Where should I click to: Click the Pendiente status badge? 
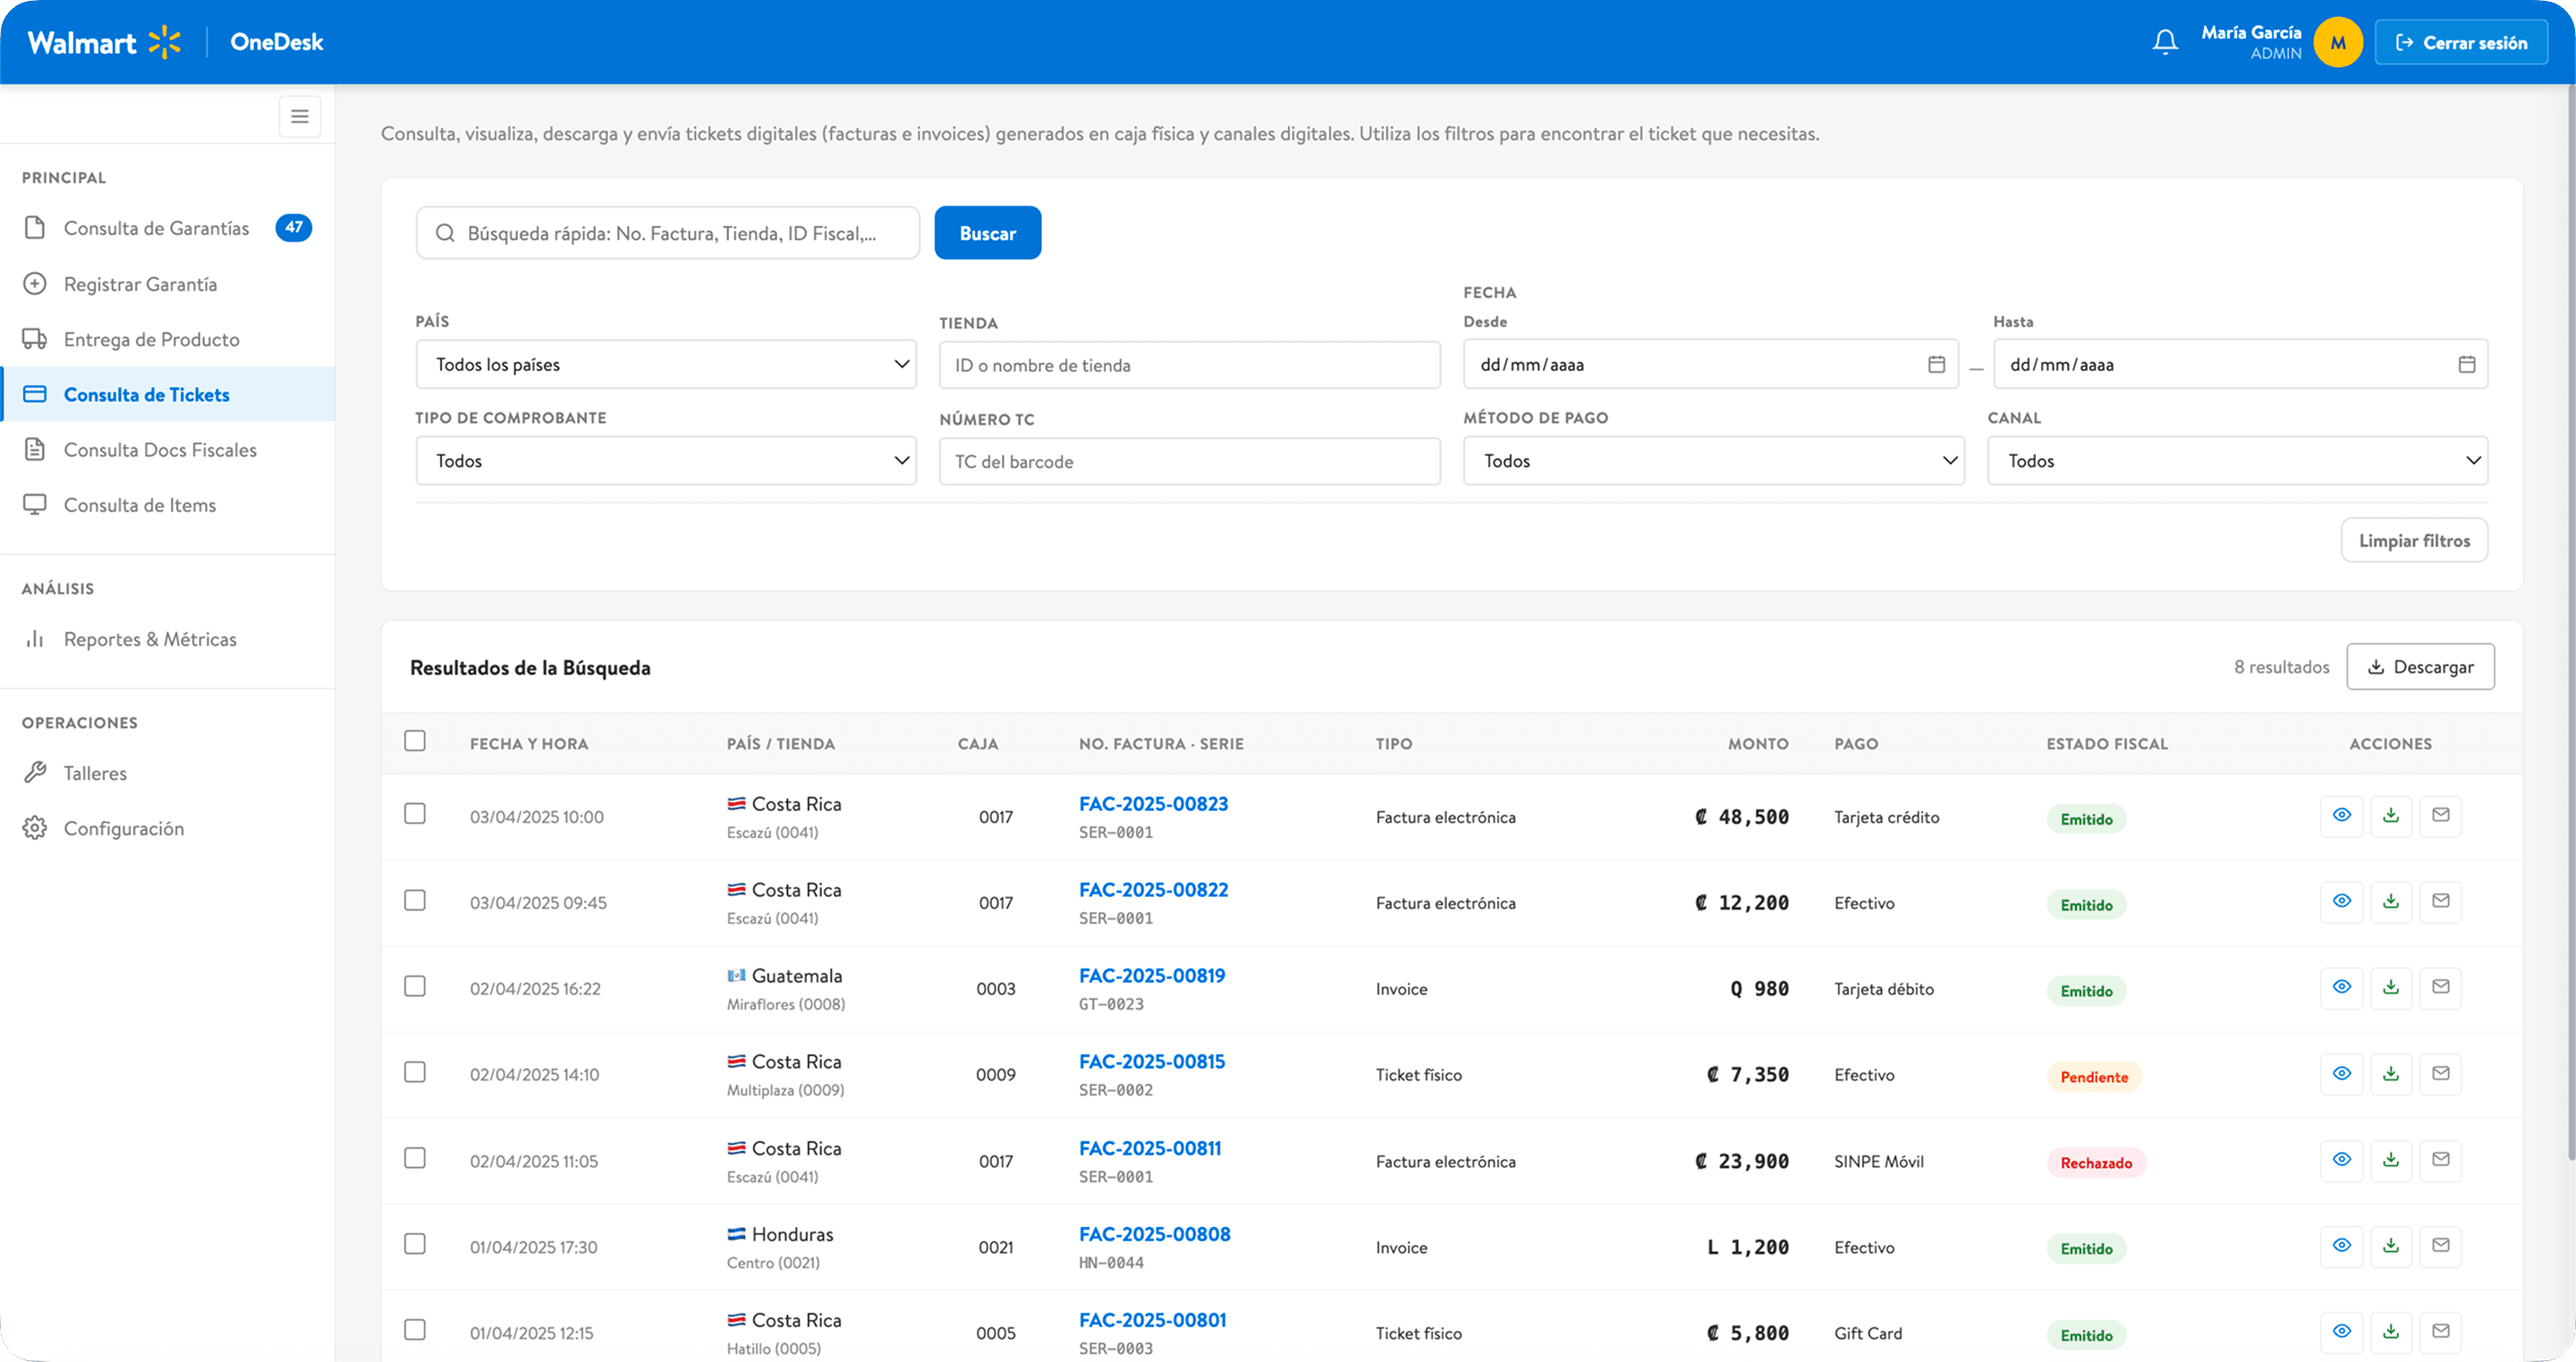pos(2094,1077)
